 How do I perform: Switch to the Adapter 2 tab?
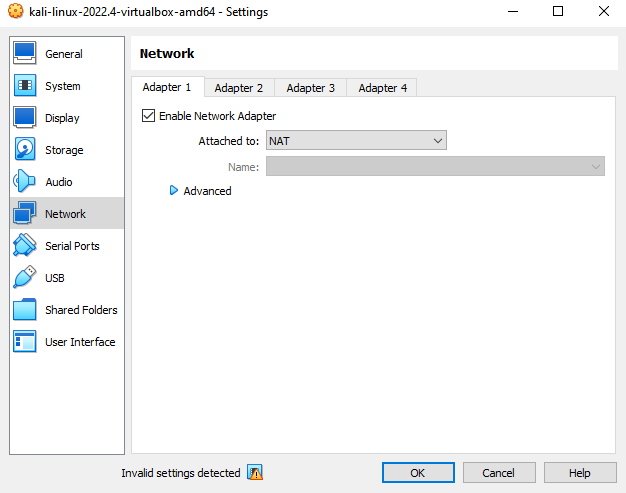(x=239, y=88)
